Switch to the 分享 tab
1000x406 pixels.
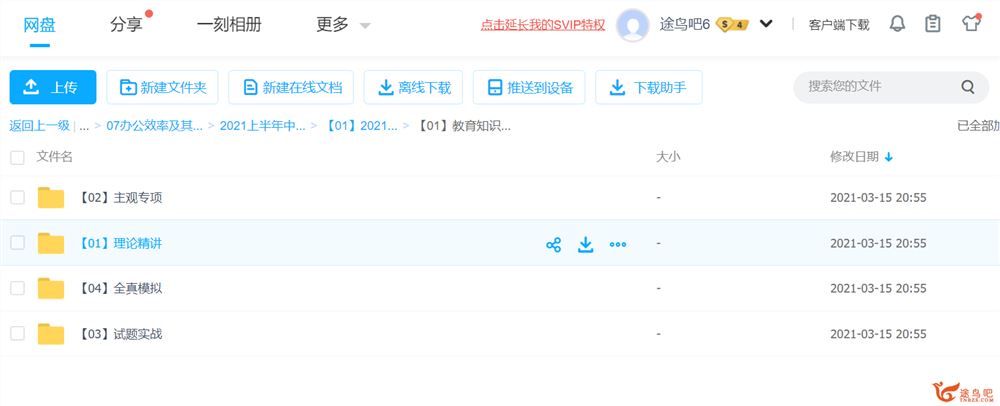pyautogui.click(x=126, y=25)
